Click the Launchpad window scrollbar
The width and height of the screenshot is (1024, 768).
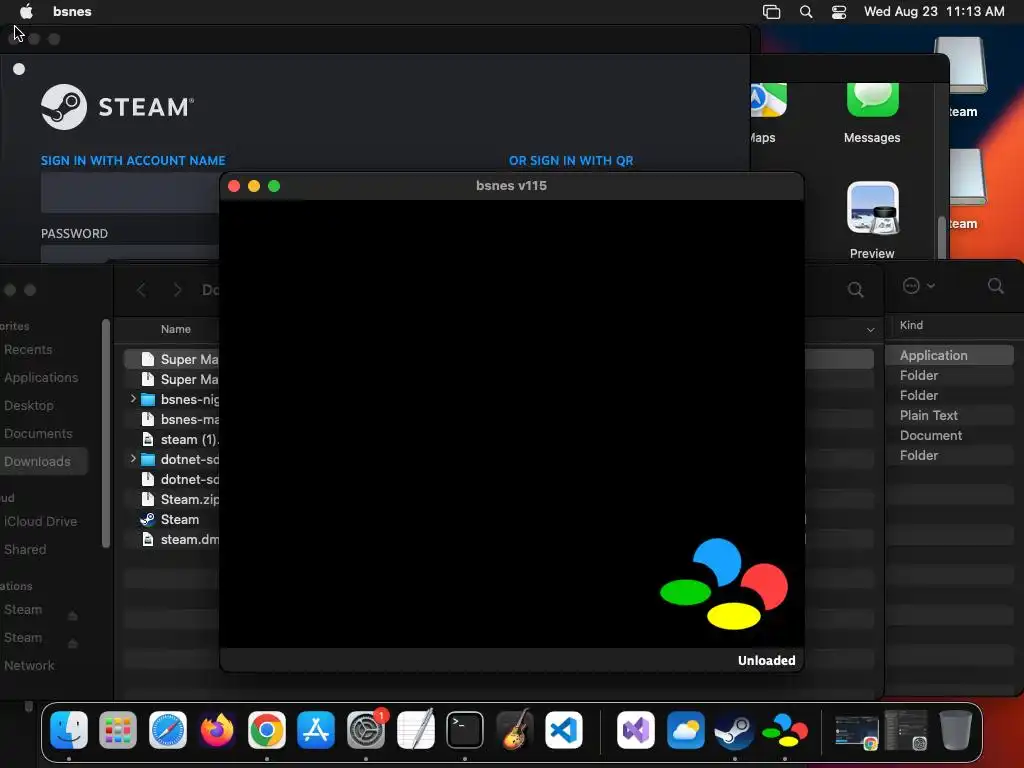click(x=942, y=237)
